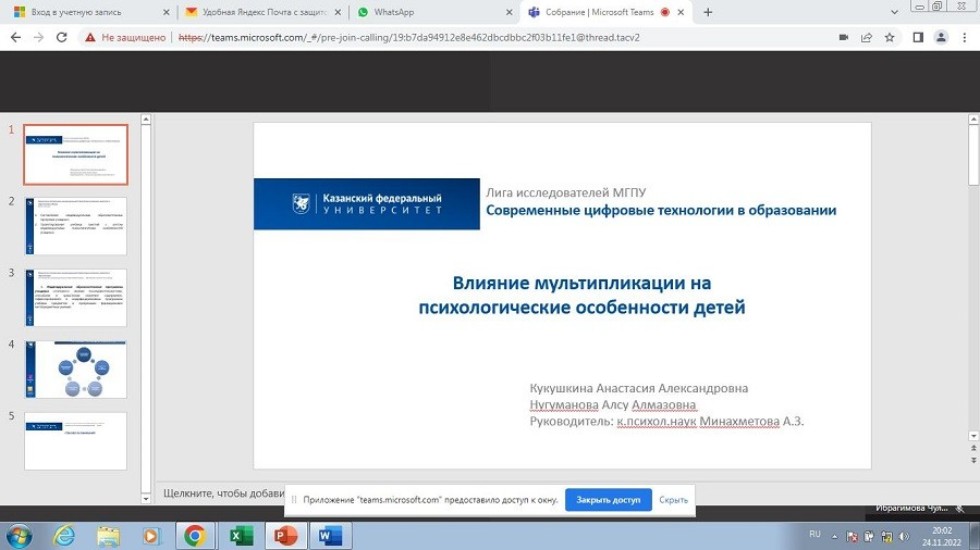The image size is (980, 550).
Task: Switch to the Яндекс Почта tab
Action: 260,12
